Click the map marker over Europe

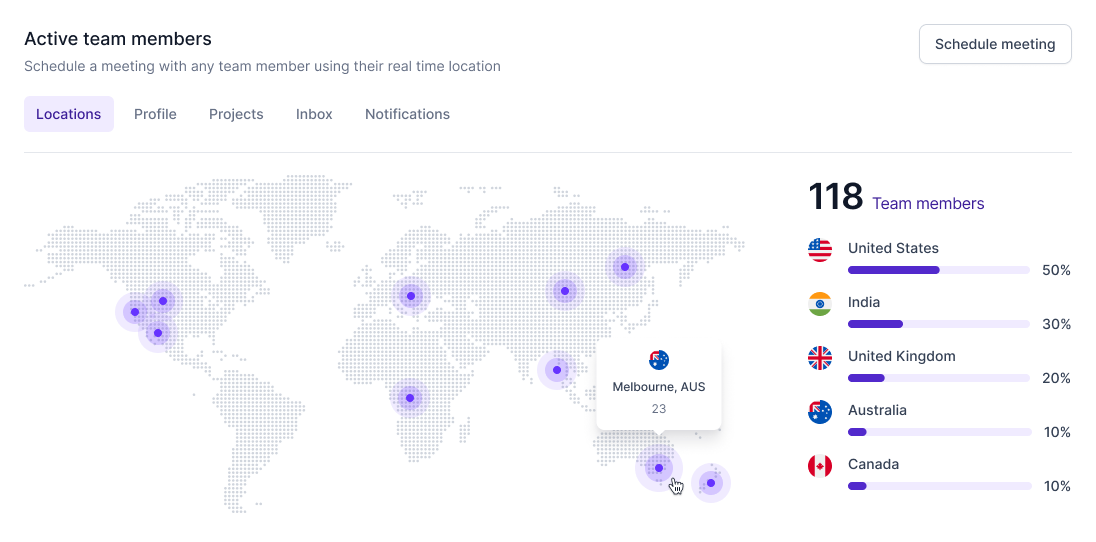(x=410, y=296)
